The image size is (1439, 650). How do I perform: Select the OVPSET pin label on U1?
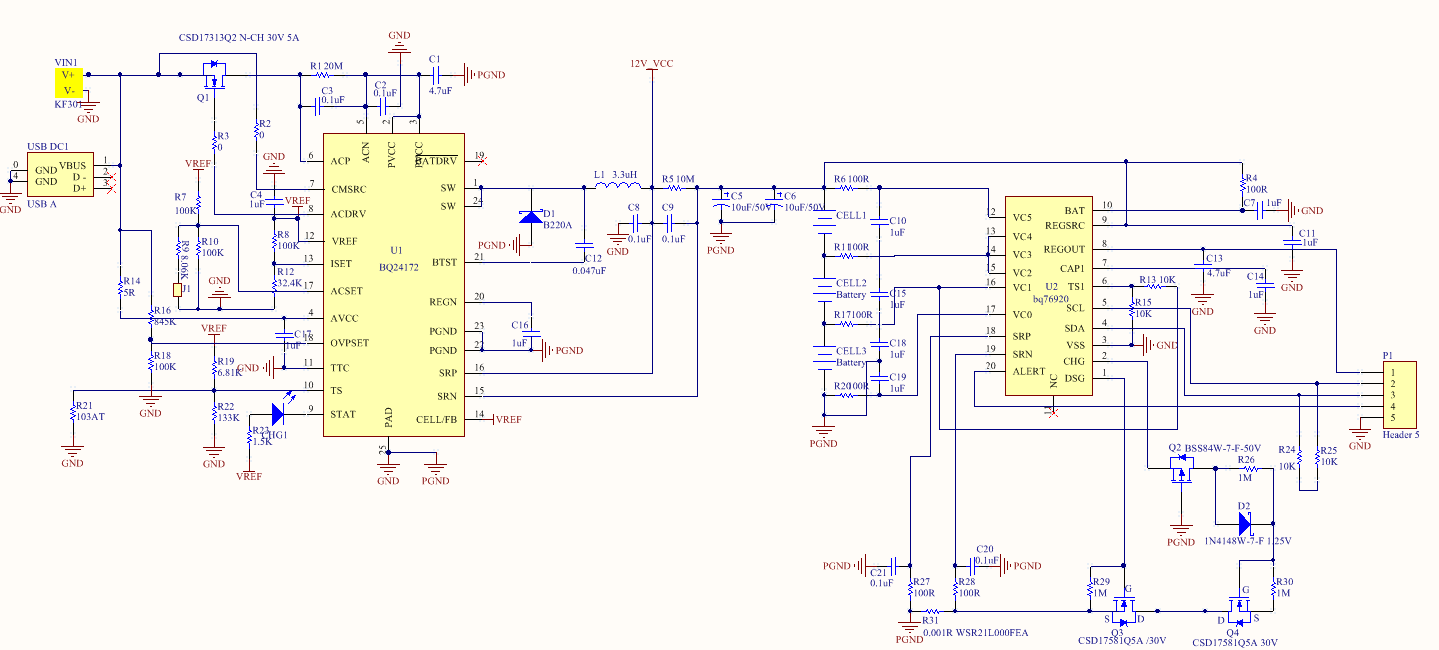pos(350,343)
